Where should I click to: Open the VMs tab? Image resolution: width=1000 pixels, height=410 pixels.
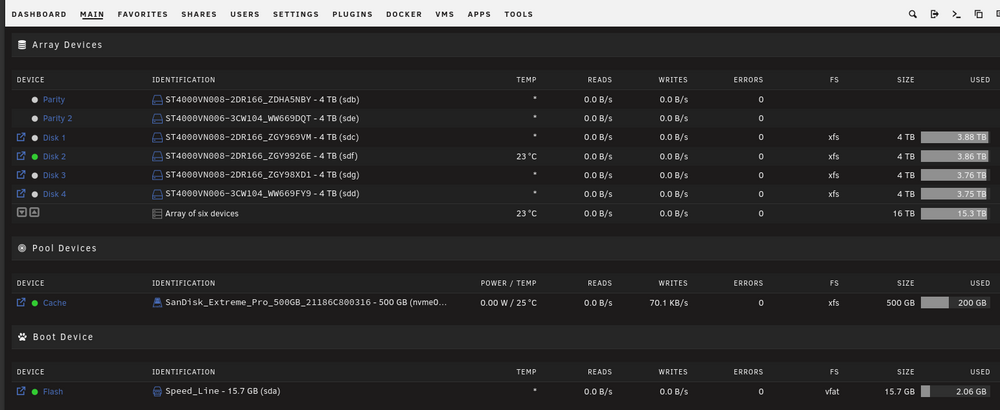[445, 14]
